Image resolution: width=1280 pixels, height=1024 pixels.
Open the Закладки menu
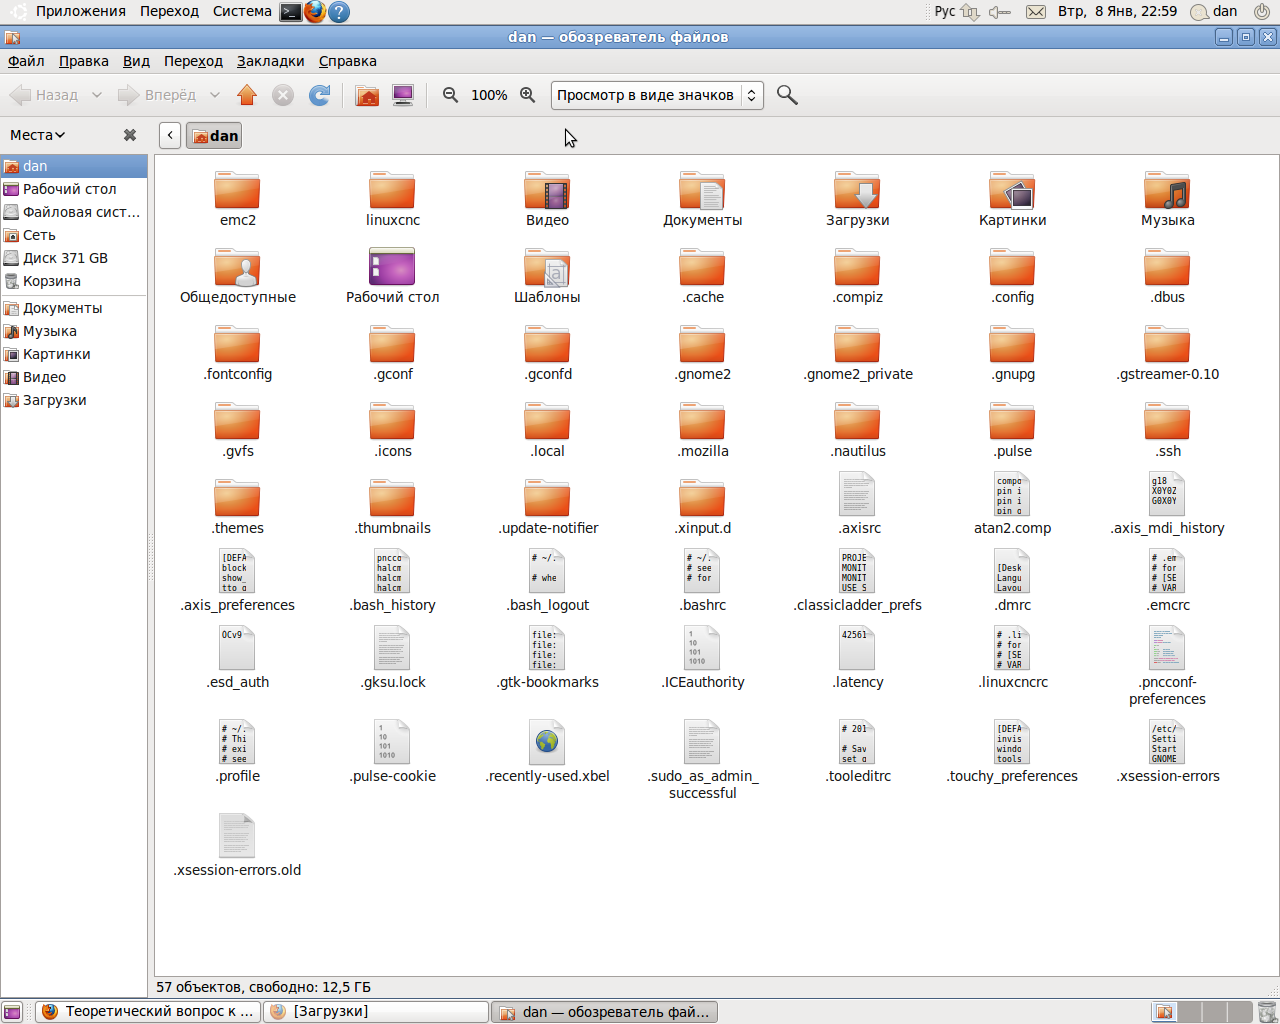(270, 61)
